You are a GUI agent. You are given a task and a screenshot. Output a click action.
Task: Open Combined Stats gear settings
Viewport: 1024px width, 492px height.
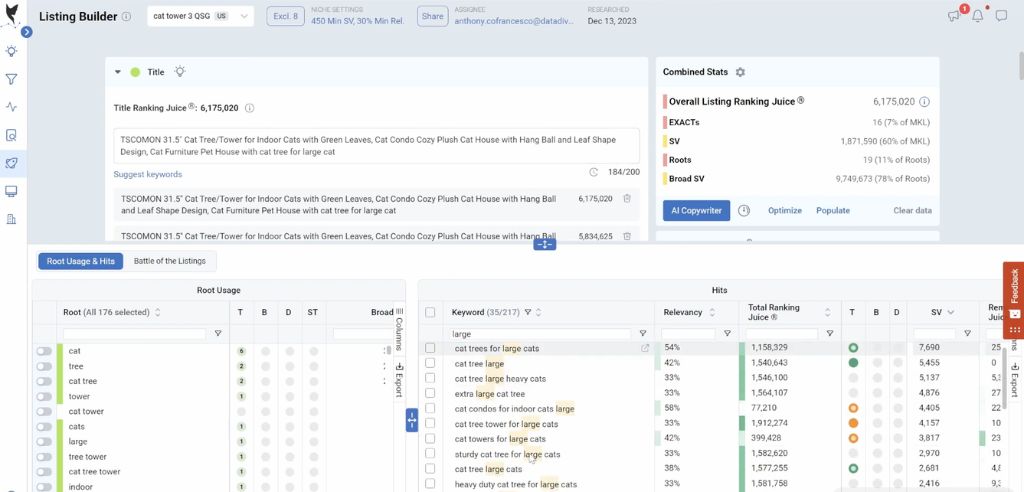point(740,72)
